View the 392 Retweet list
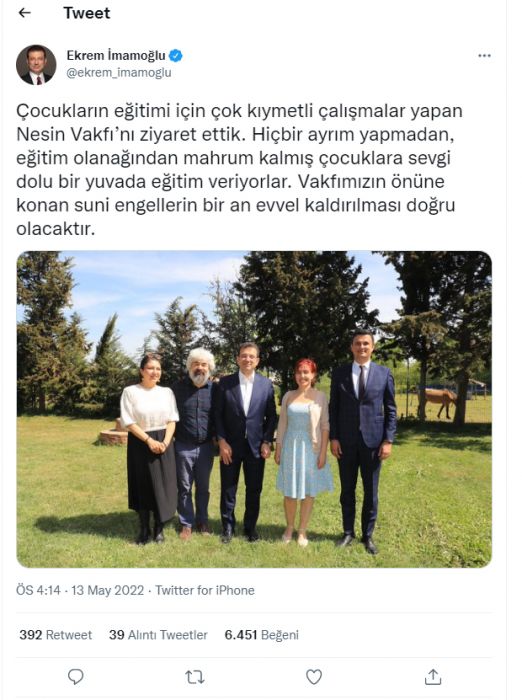The height and width of the screenshot is (700, 522). pos(55,635)
